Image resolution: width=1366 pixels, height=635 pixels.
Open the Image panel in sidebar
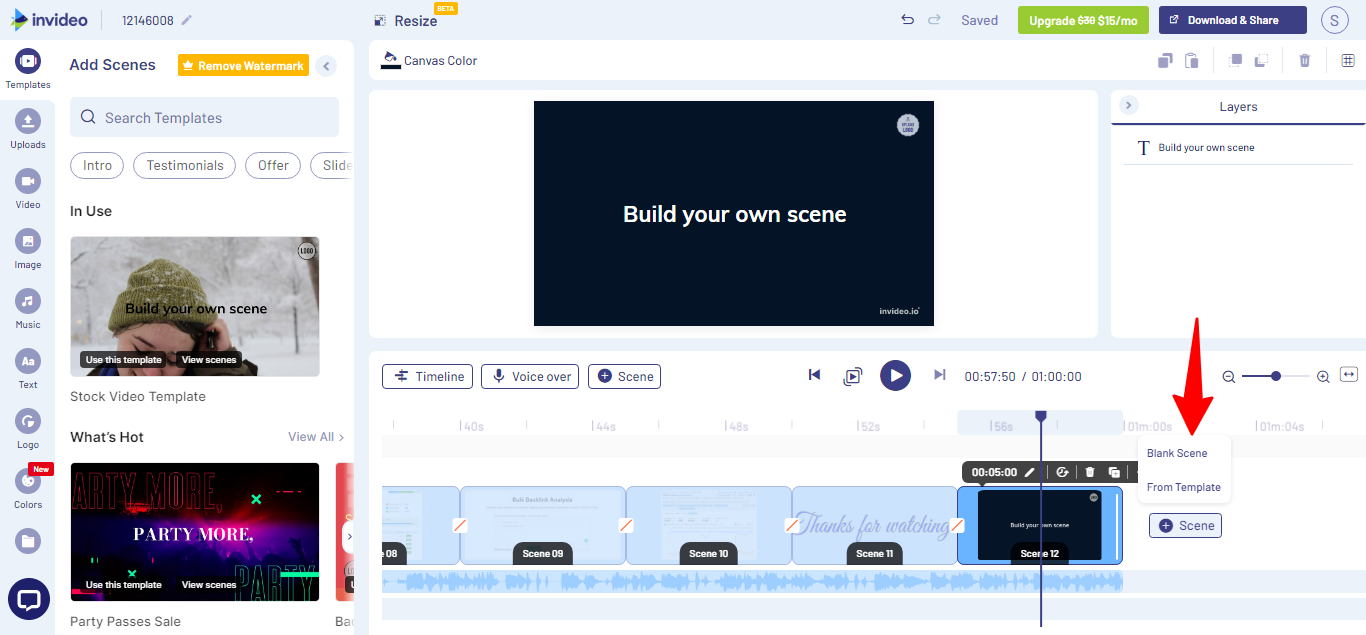(x=28, y=249)
